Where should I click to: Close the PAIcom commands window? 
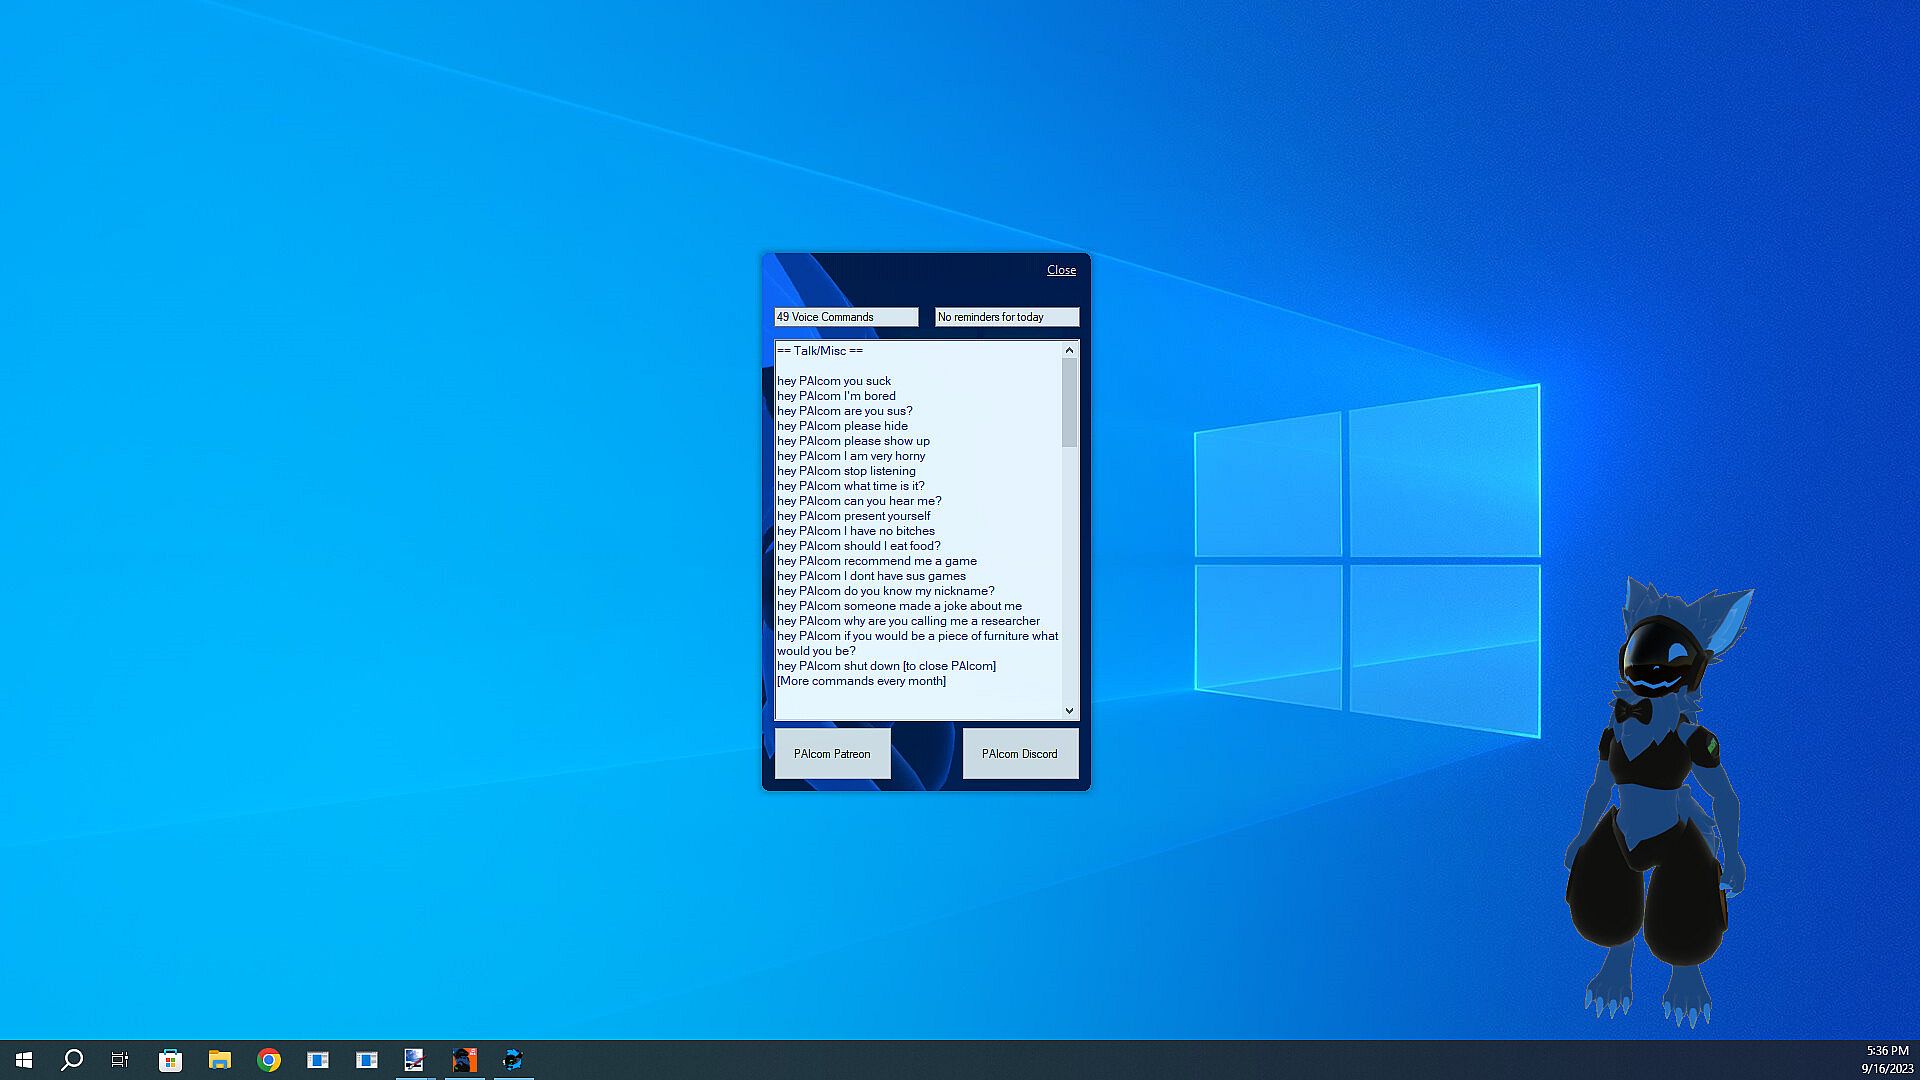pos(1061,270)
